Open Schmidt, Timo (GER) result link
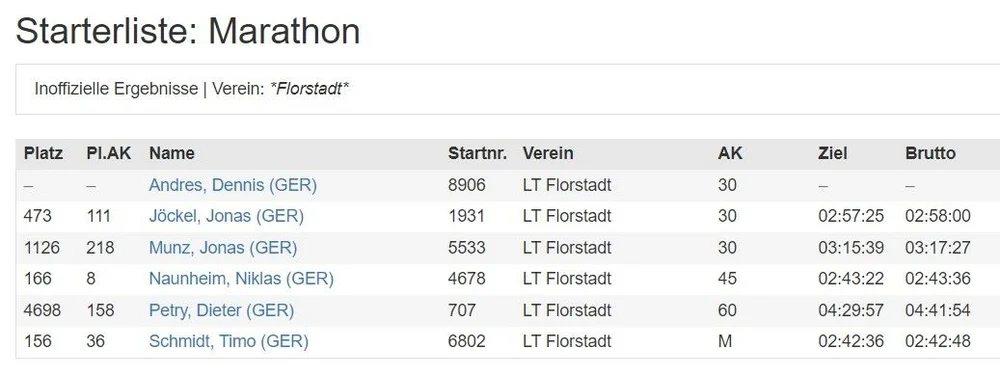1000x376 pixels. 228,342
